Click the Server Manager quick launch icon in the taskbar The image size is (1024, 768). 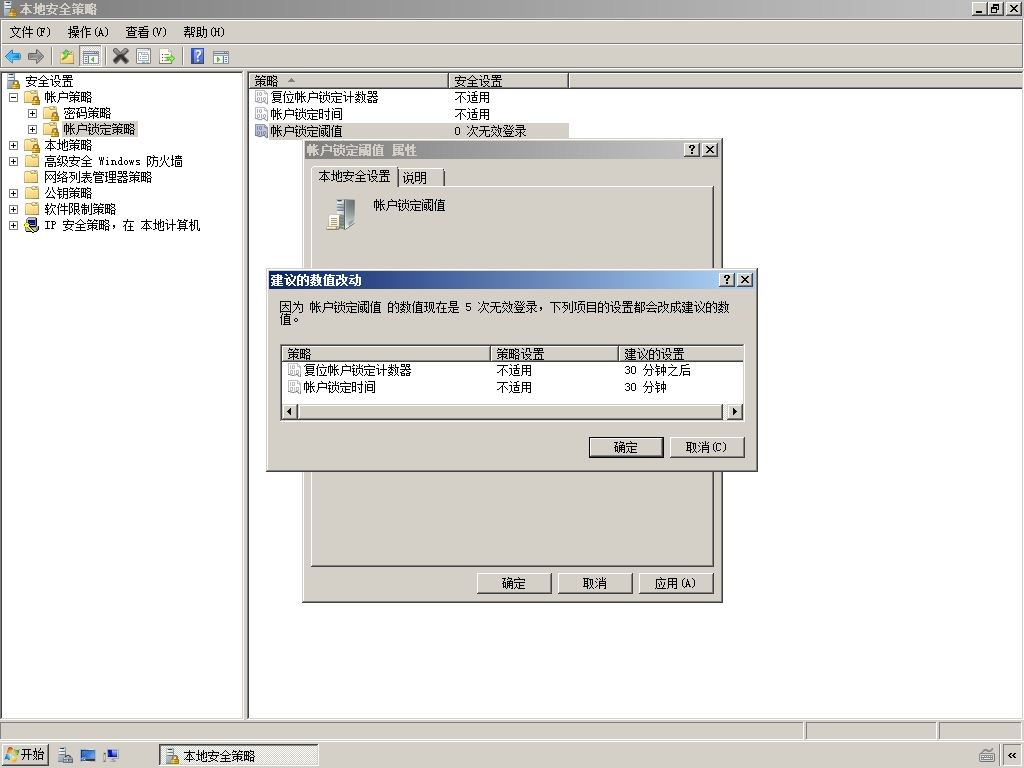pos(65,756)
